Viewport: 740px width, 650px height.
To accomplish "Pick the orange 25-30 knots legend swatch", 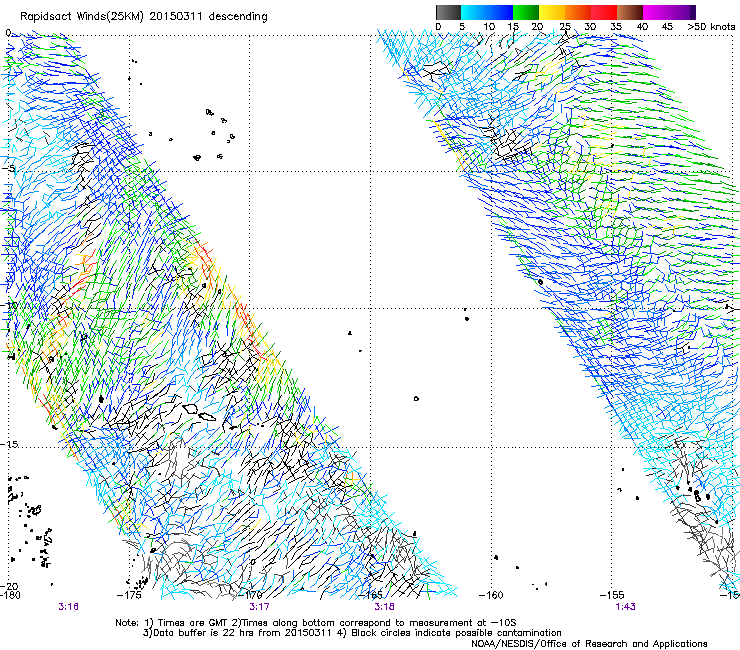I will [x=578, y=12].
